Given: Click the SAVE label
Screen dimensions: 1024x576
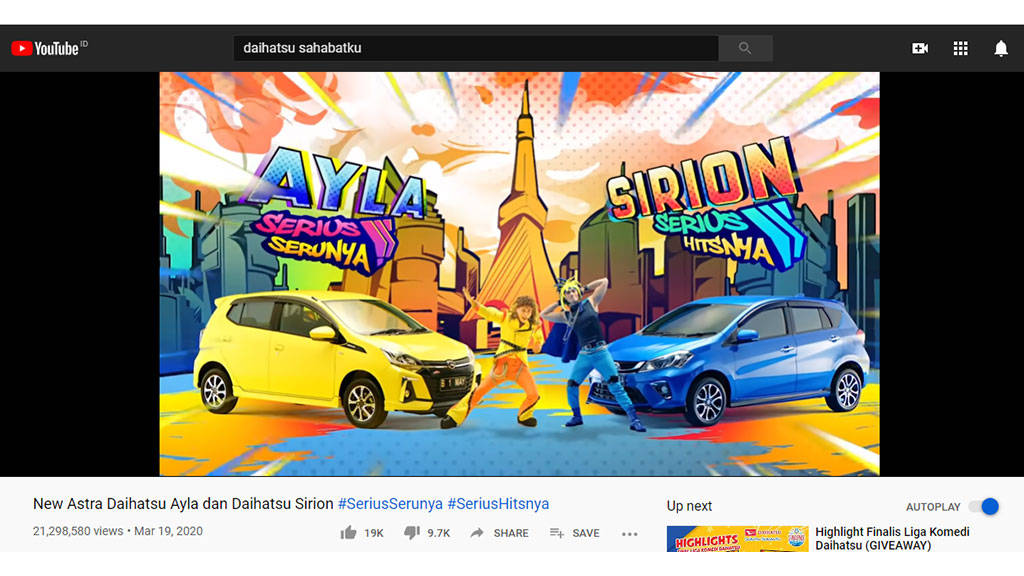Looking at the screenshot, I should (x=586, y=534).
